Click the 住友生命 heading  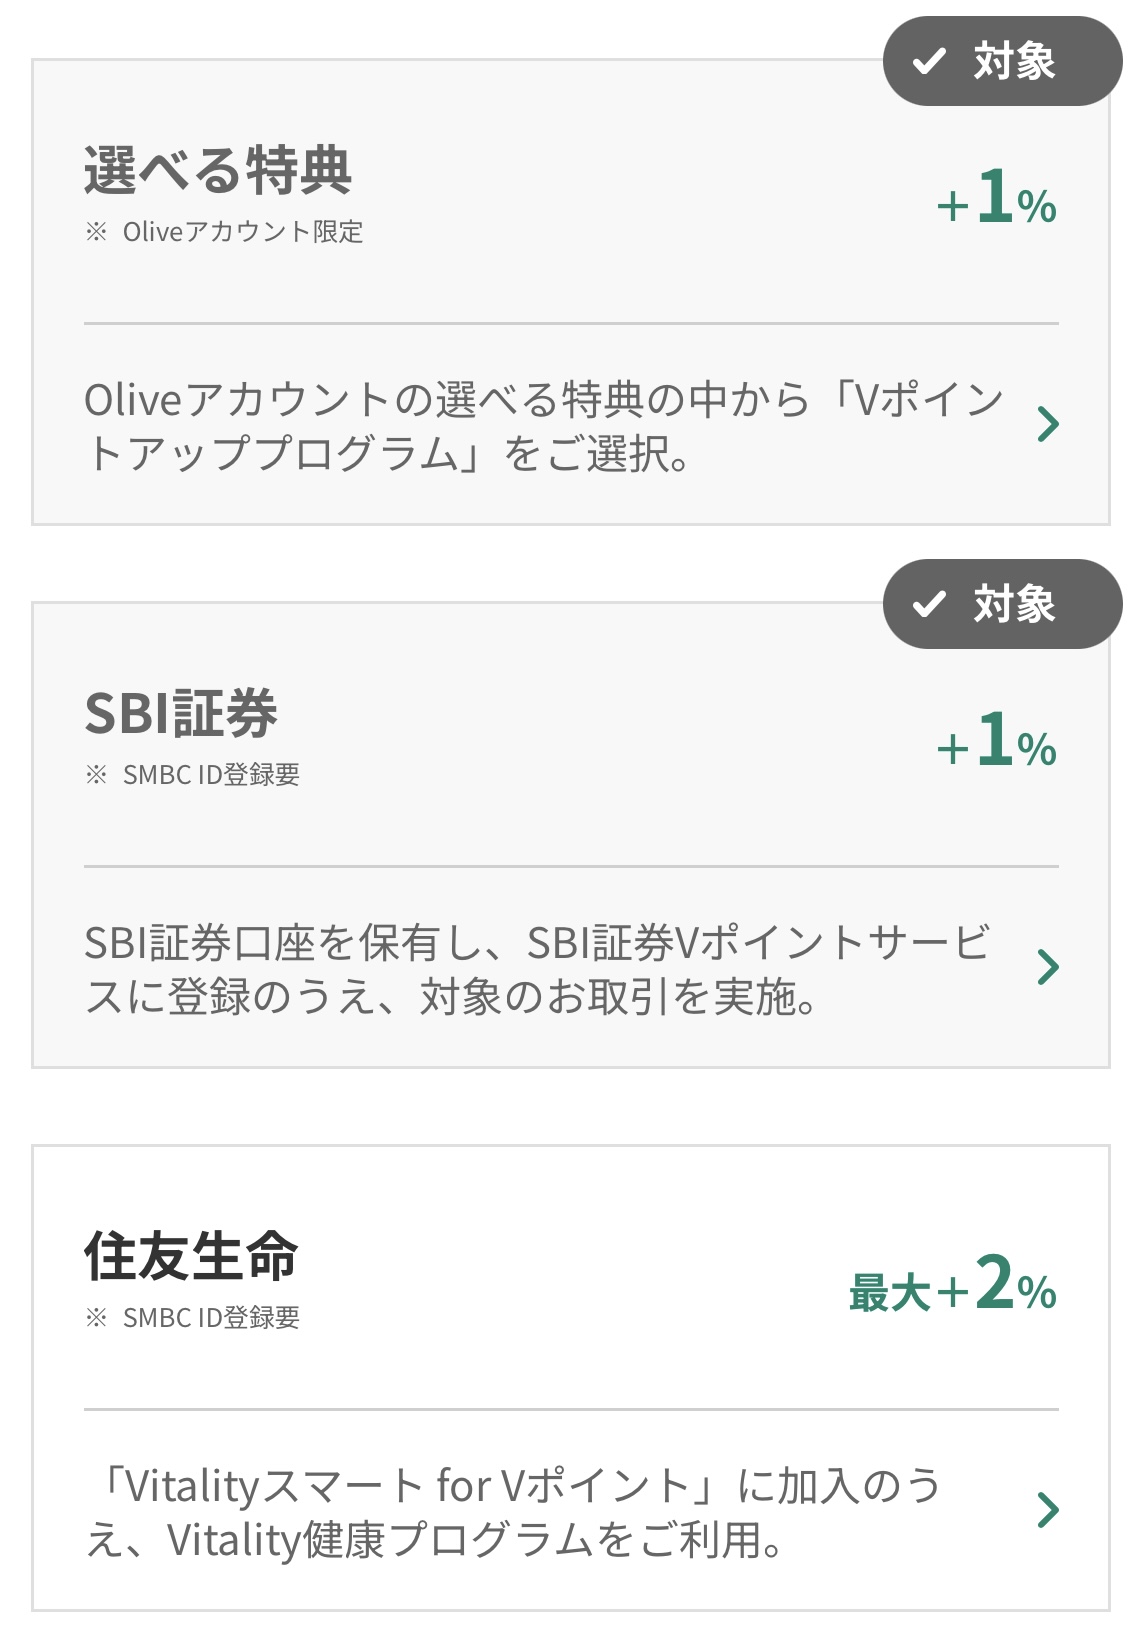tap(191, 1256)
